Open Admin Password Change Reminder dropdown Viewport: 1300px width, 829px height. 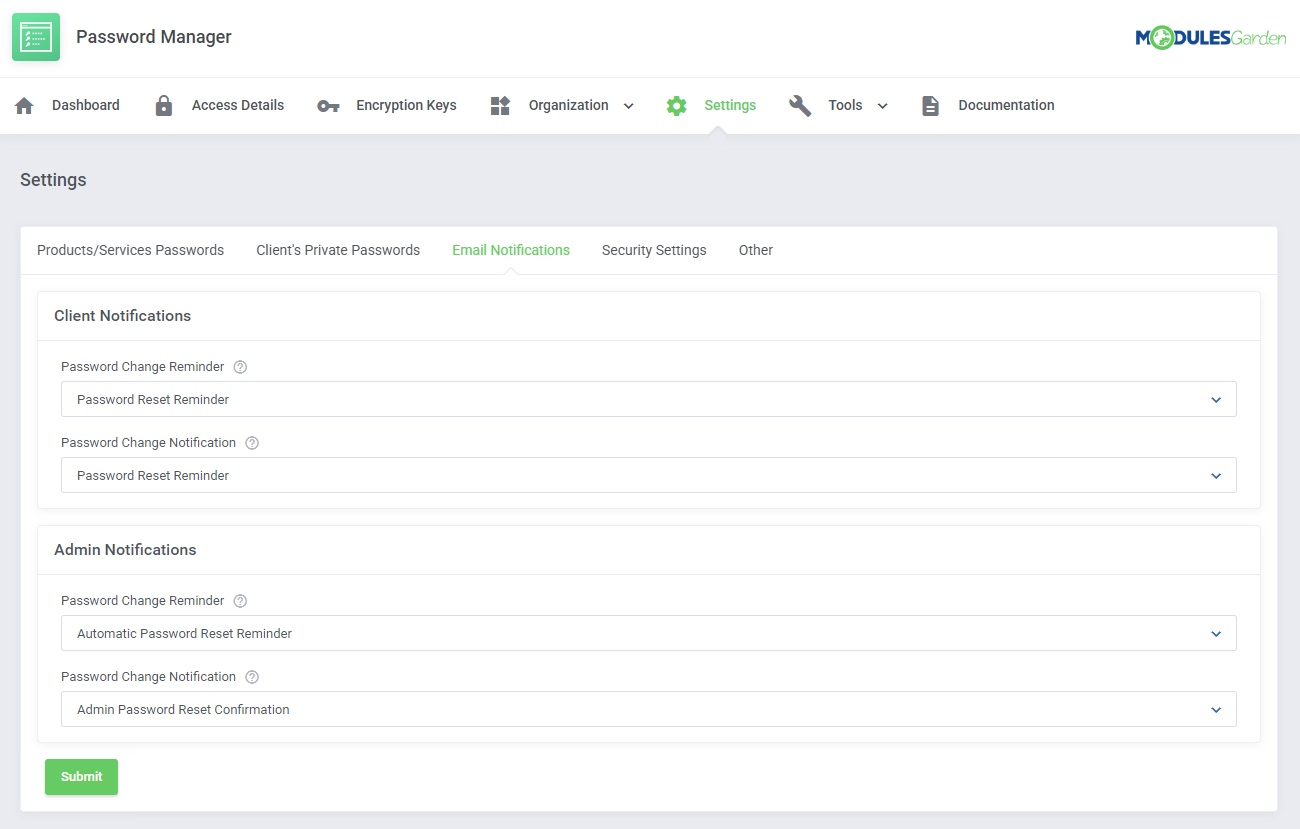coord(649,633)
